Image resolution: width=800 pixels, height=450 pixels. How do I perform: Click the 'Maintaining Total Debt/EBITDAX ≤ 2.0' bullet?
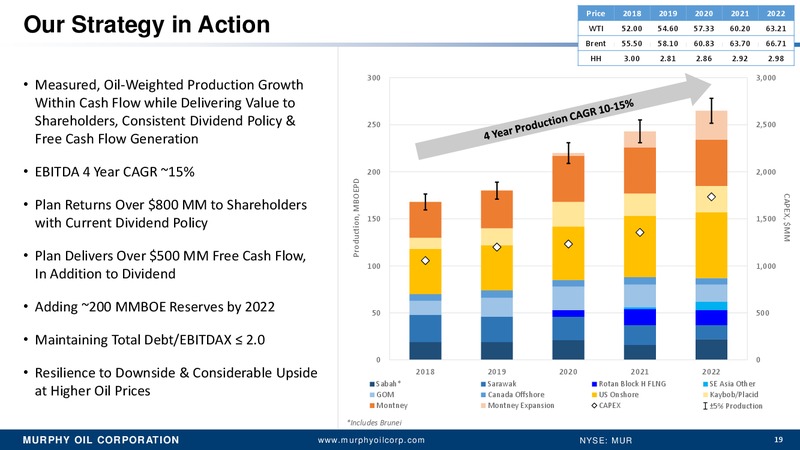pos(149,340)
